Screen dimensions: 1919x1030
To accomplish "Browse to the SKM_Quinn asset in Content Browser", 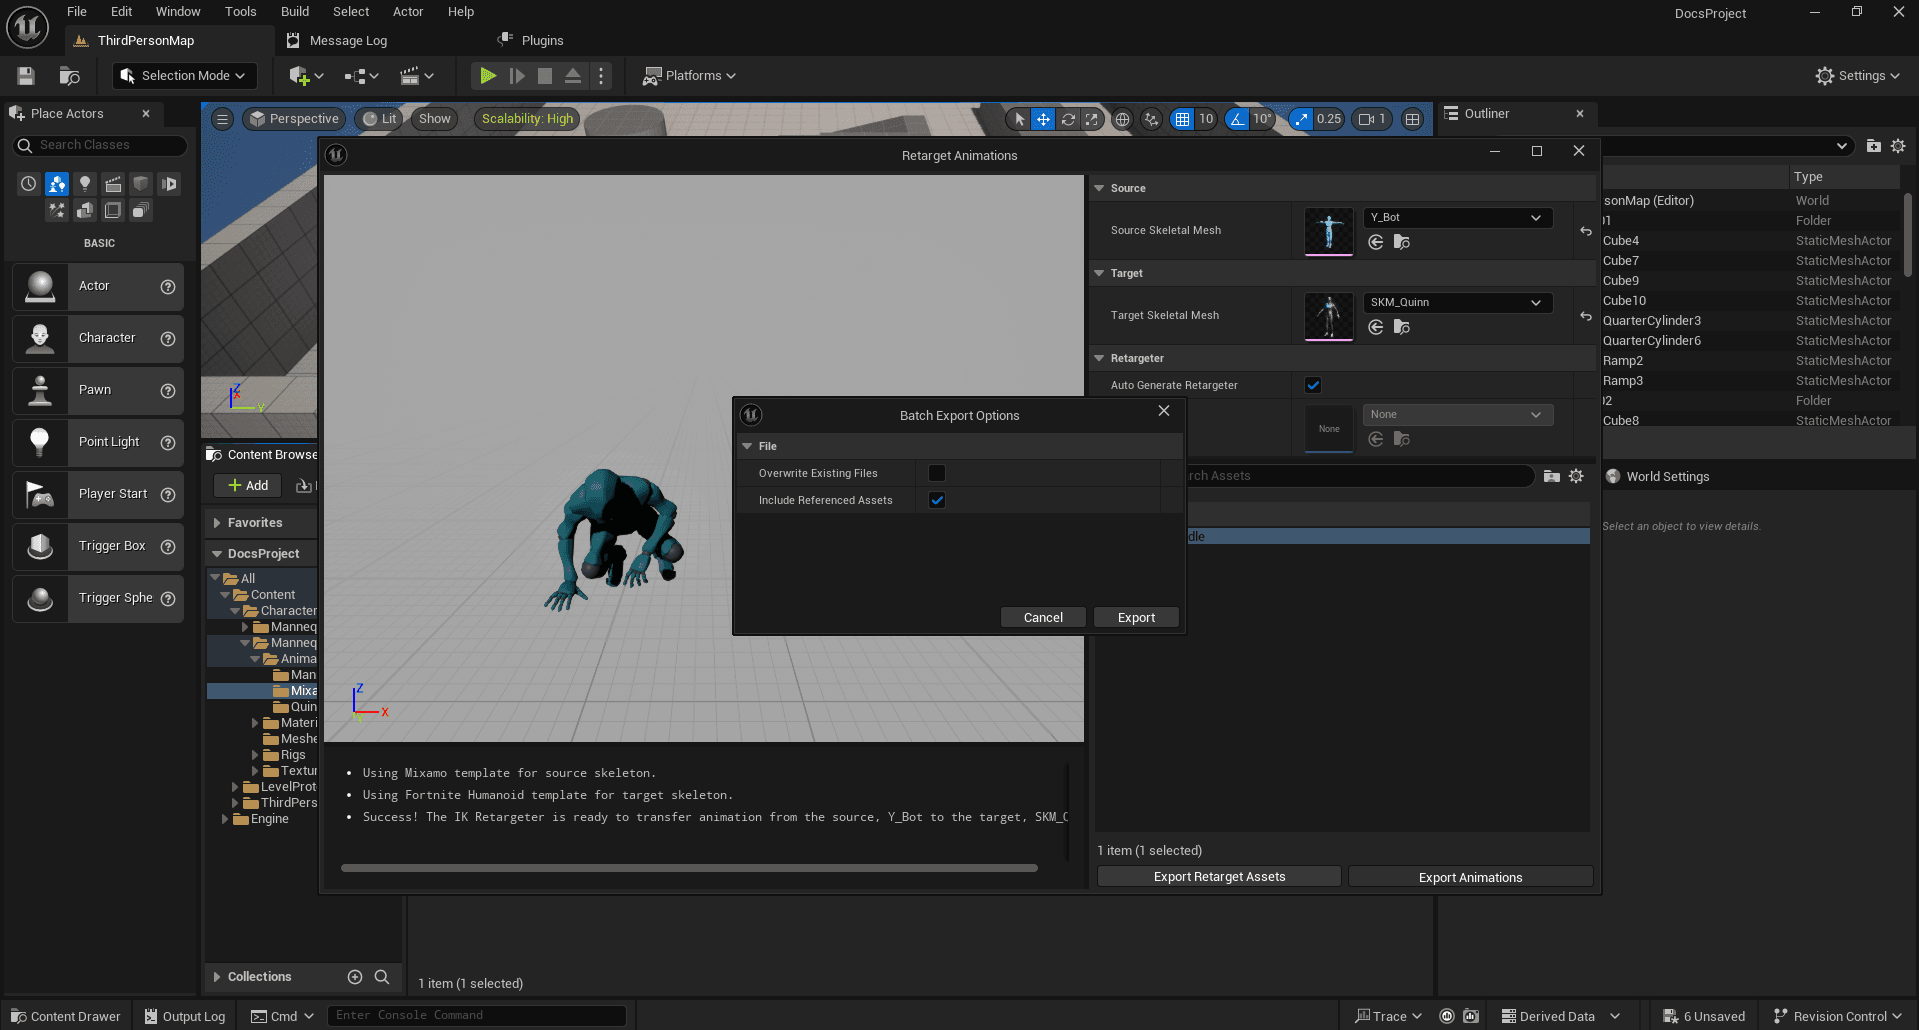I will pos(1401,327).
